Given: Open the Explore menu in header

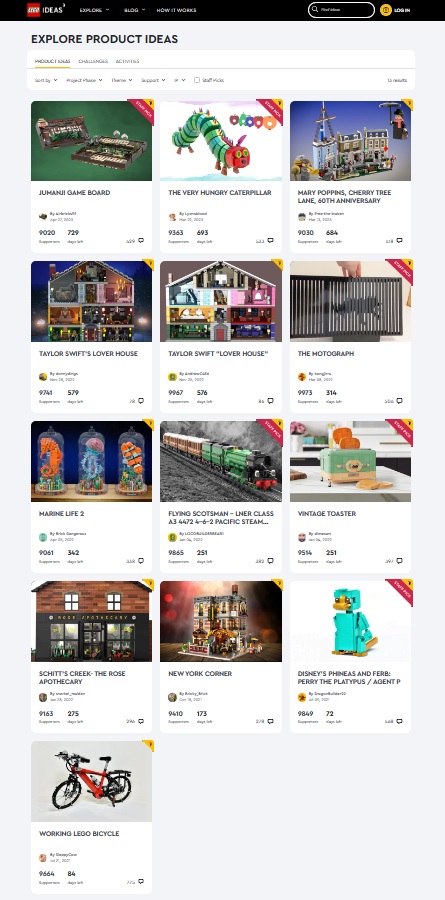Looking at the screenshot, I should pos(95,10).
